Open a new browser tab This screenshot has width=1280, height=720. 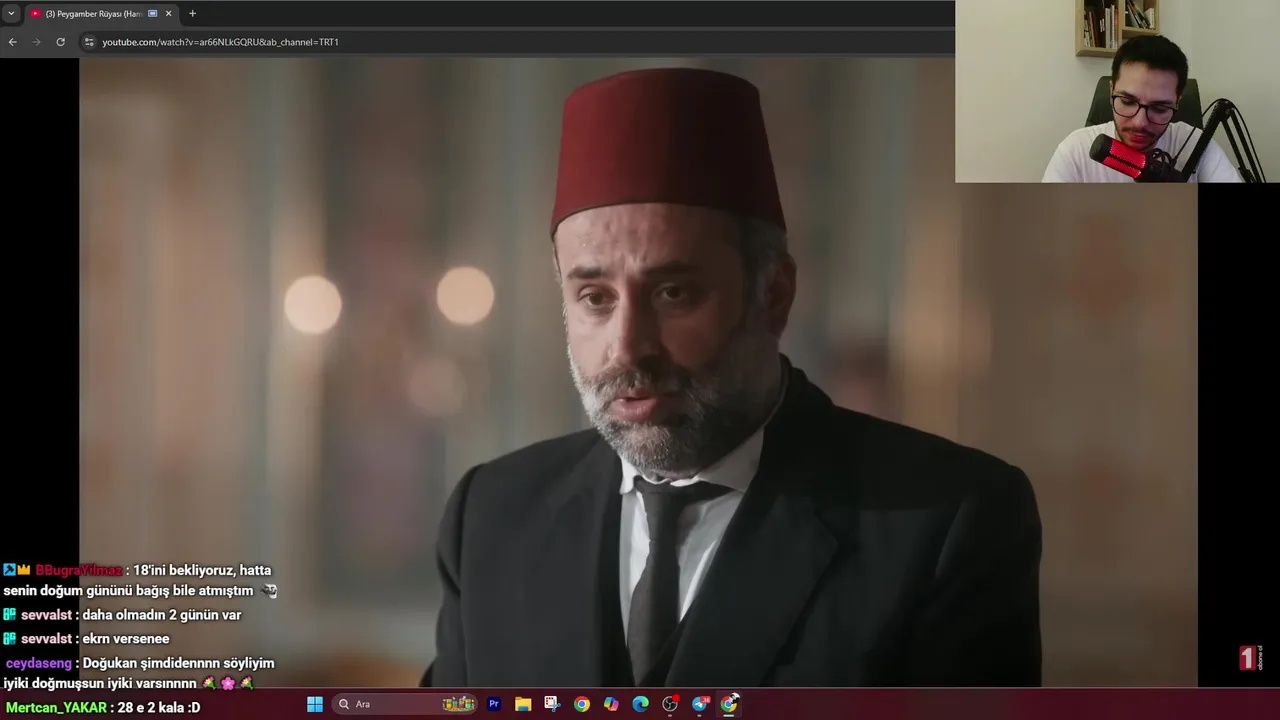[192, 14]
